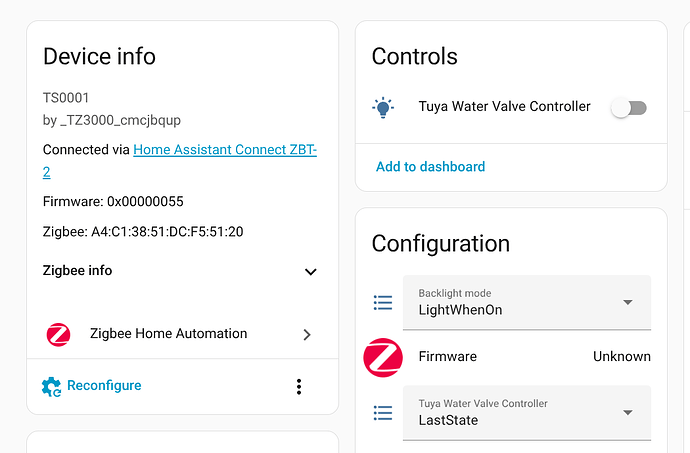Screen dimensions: 690x453
Task: Click the Zigbee logo beside Zigbee Home Automation
Action: (x=59, y=334)
